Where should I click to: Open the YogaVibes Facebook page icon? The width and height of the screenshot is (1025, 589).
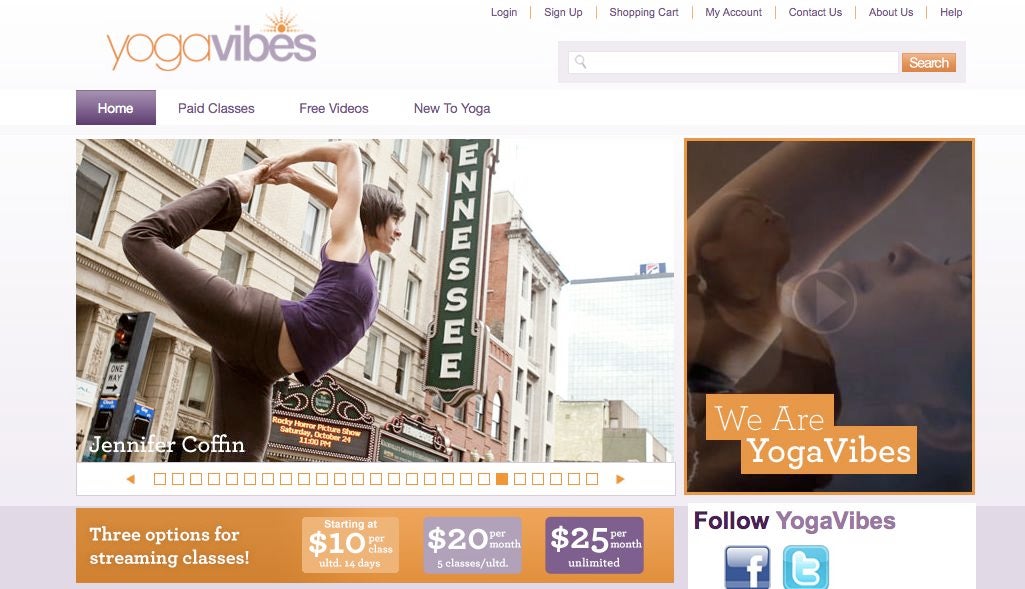coord(747,567)
